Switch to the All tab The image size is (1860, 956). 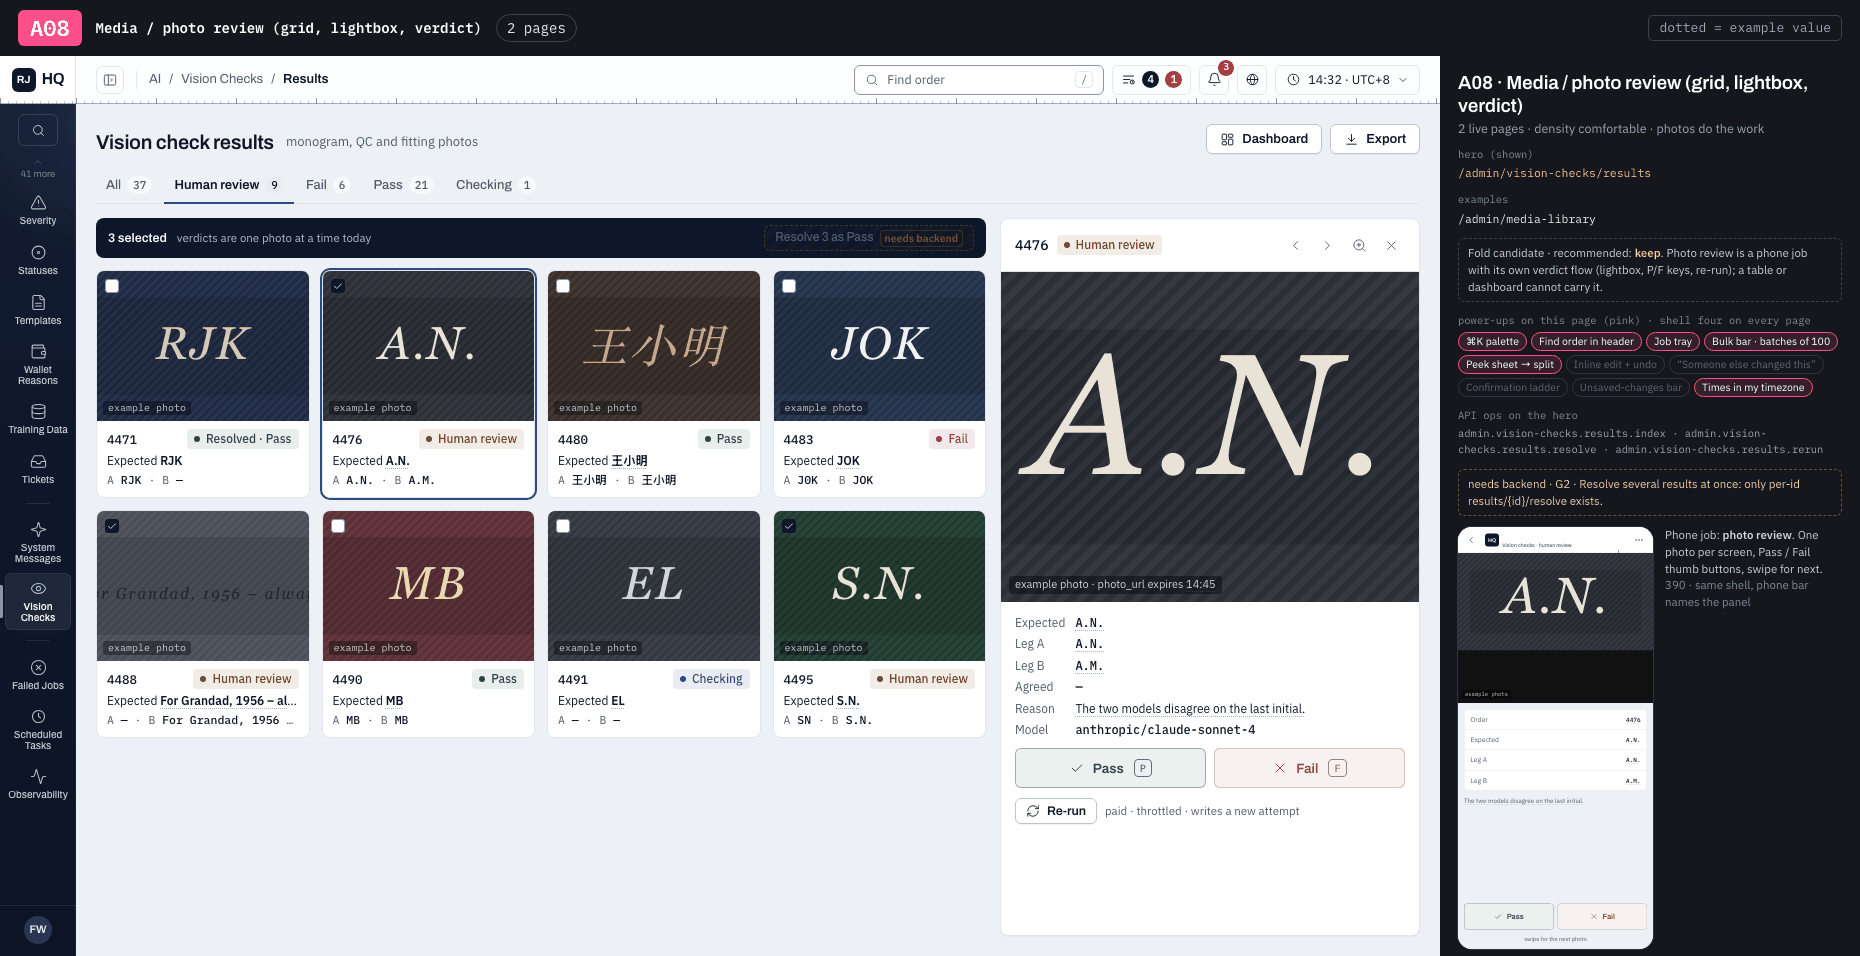[127, 185]
